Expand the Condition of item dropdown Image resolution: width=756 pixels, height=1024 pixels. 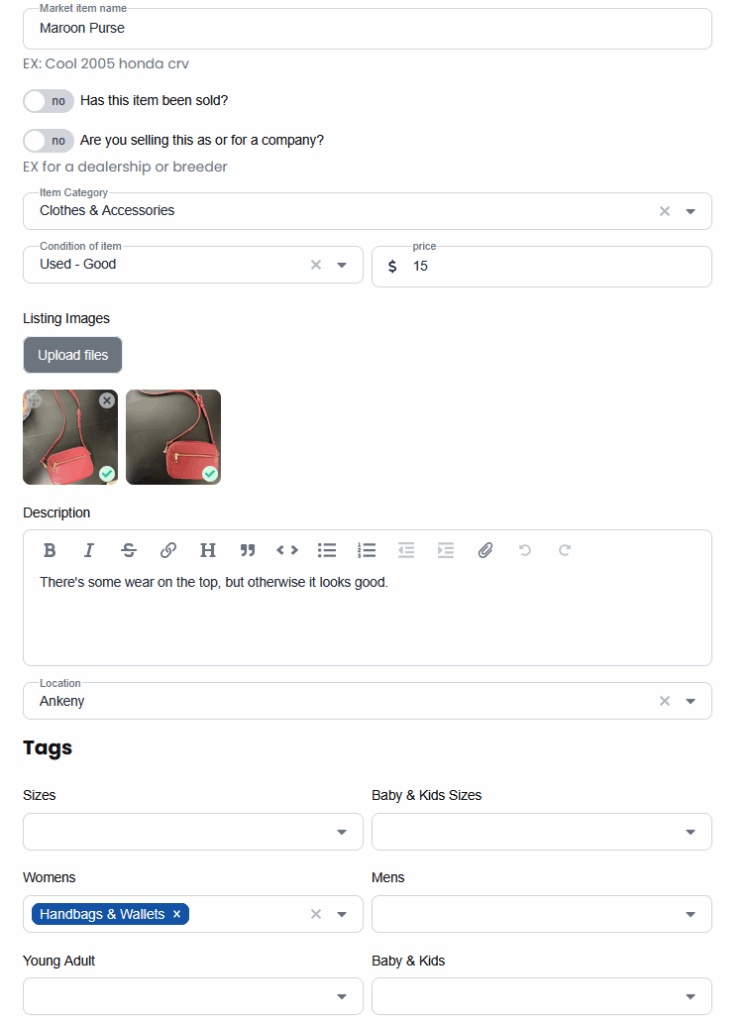341,264
